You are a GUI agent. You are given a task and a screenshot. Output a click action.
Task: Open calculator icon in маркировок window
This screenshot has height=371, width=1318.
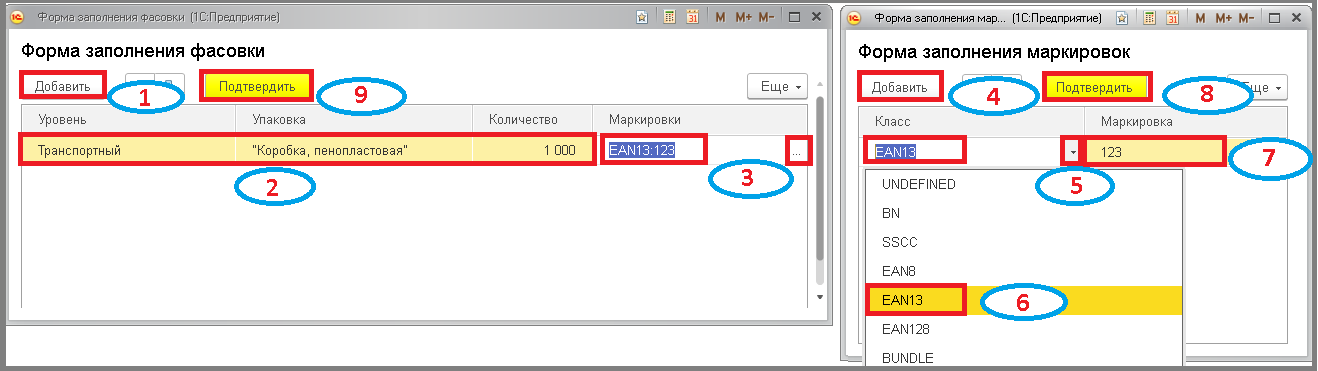(x=1150, y=18)
